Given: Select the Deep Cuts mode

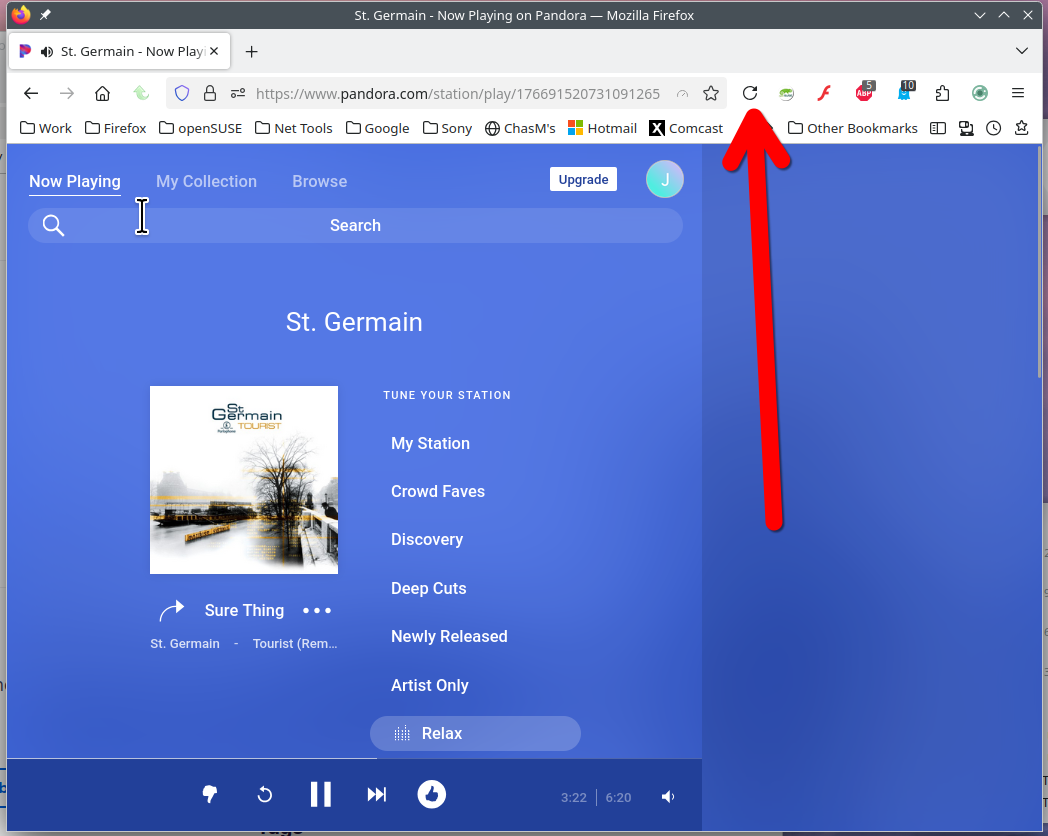Looking at the screenshot, I should 428,588.
